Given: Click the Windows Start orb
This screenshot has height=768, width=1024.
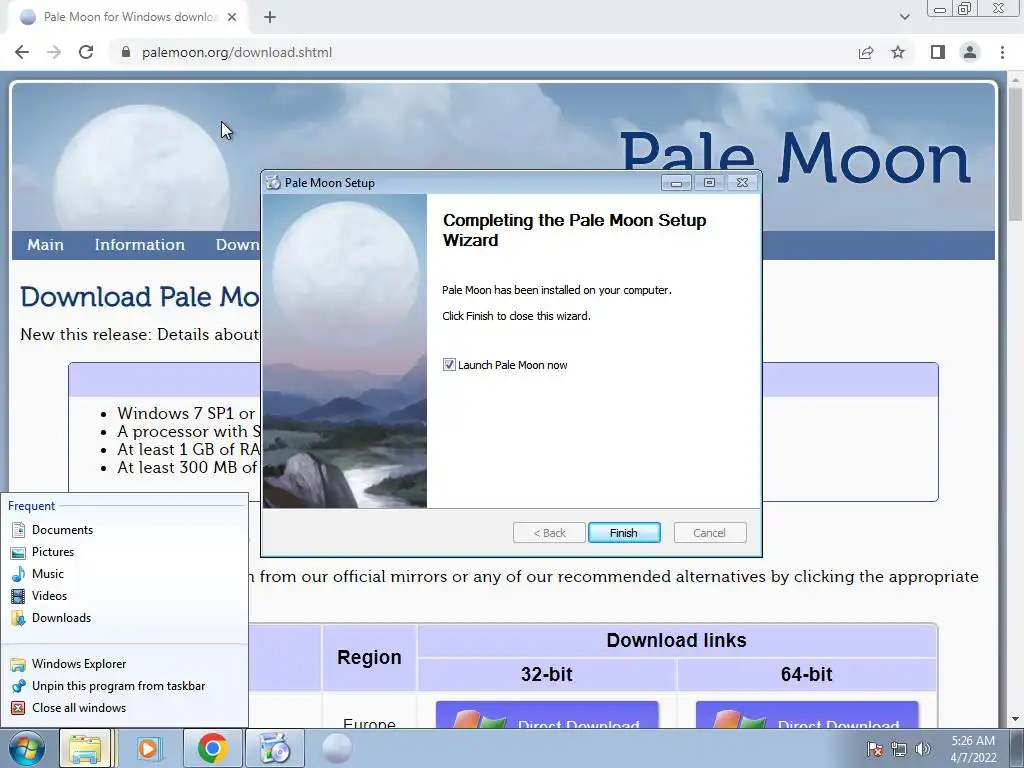Looking at the screenshot, I should pyautogui.click(x=26, y=748).
